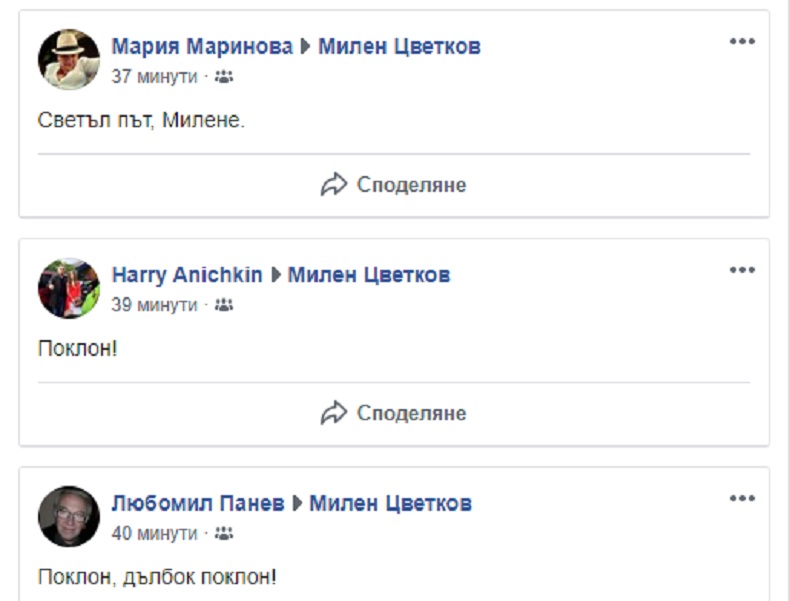Screen dimensions: 790x601
Task: Open options menu on Мария Маринова's post
Action: [x=741, y=42]
